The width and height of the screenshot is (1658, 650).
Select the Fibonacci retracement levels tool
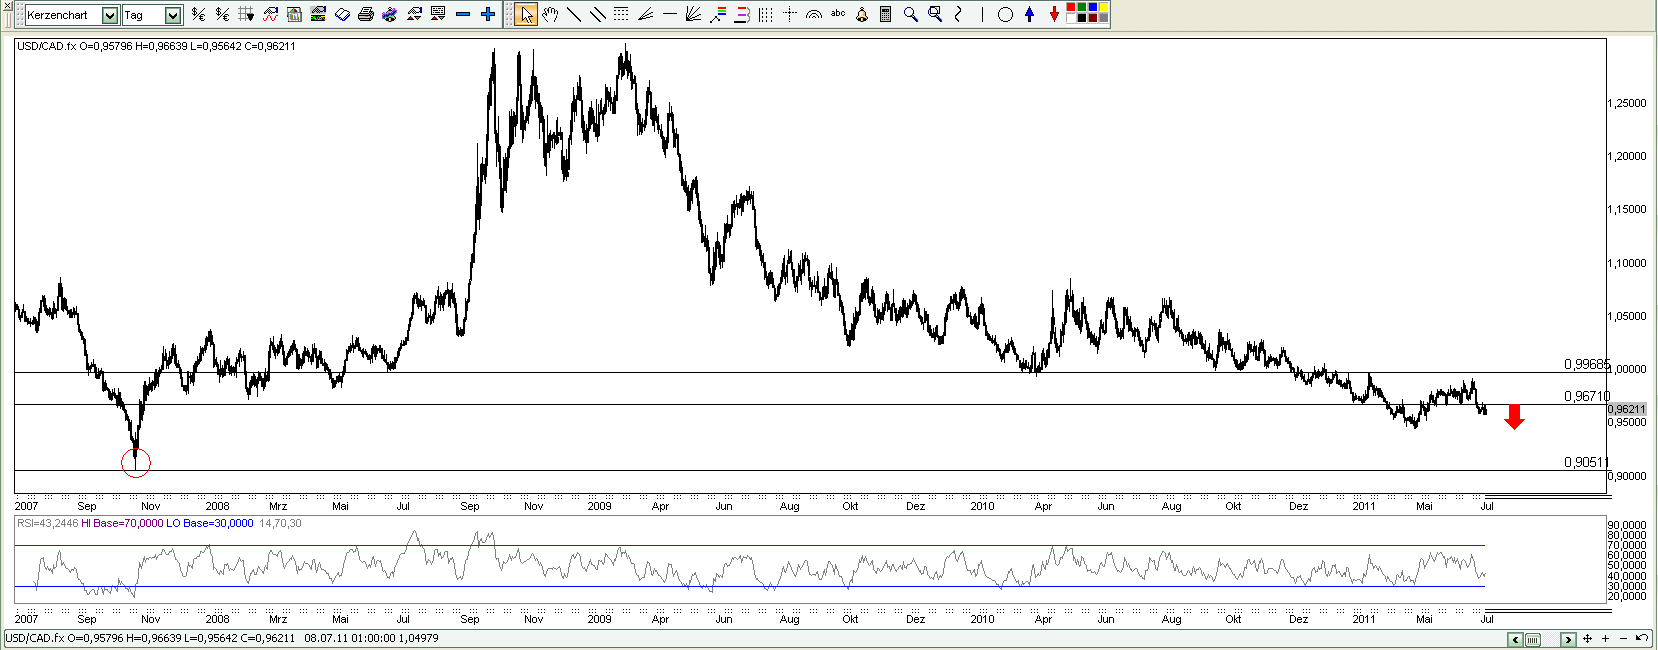click(742, 14)
